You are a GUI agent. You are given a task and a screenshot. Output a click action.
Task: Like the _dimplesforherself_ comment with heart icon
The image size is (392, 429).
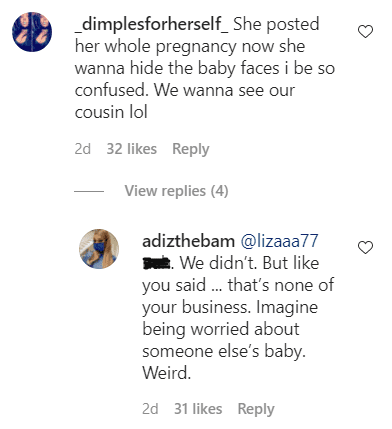coord(365,32)
